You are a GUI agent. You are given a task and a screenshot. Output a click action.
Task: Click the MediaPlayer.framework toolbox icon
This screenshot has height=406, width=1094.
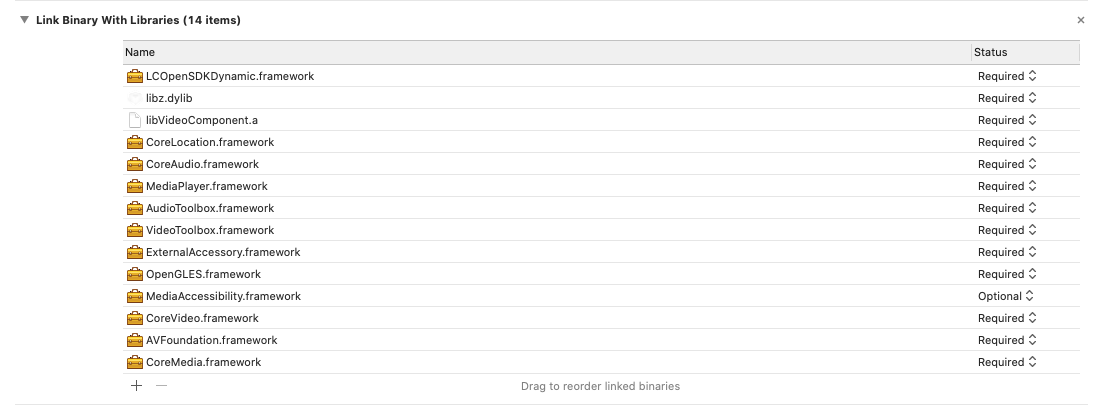point(135,186)
